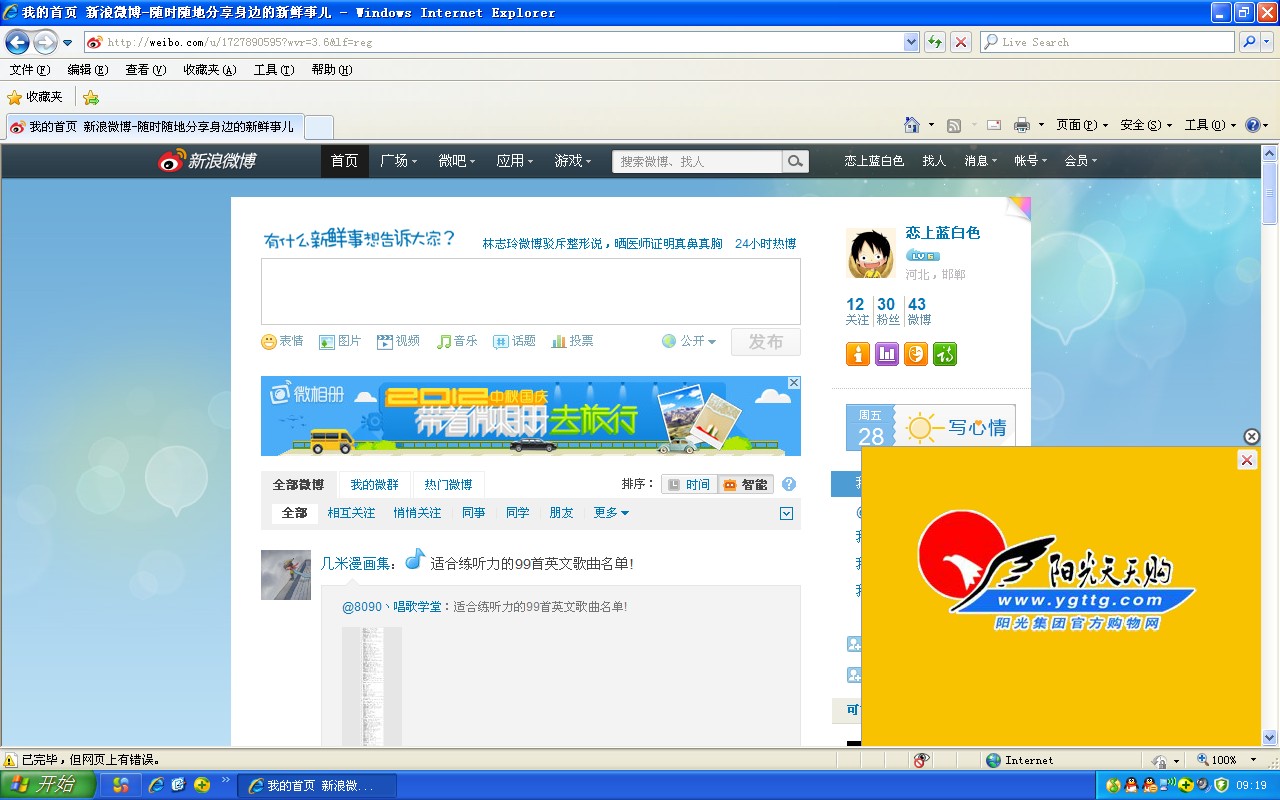Screen dimensions: 1280x800
Task: Open the 游戏 navigation dropdown
Action: coord(573,161)
